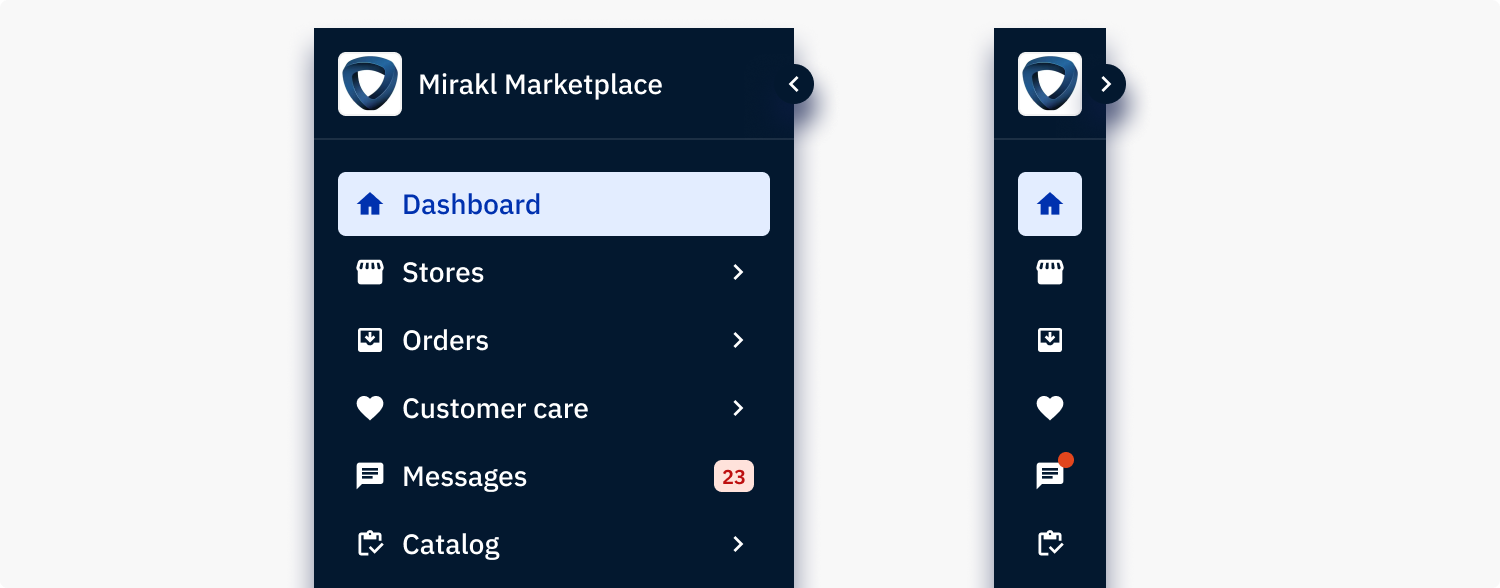Image resolution: width=1500 pixels, height=588 pixels.
Task: Click the Orders label in expanded sidebar
Action: [445, 340]
